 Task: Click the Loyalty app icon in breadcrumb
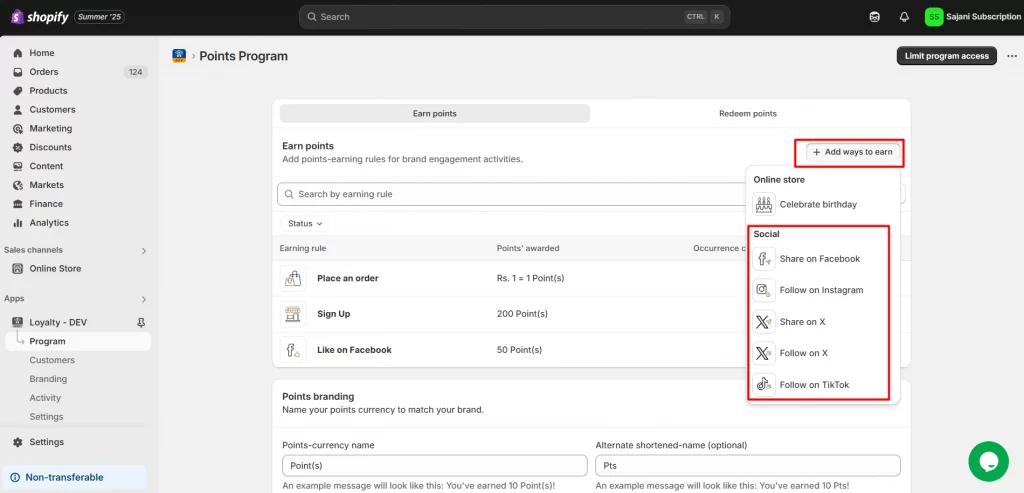point(179,56)
